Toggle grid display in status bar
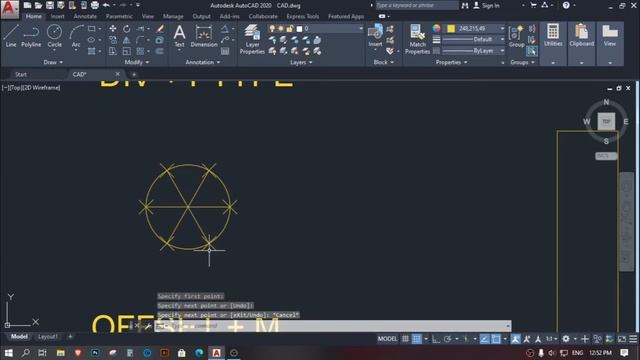 point(405,339)
